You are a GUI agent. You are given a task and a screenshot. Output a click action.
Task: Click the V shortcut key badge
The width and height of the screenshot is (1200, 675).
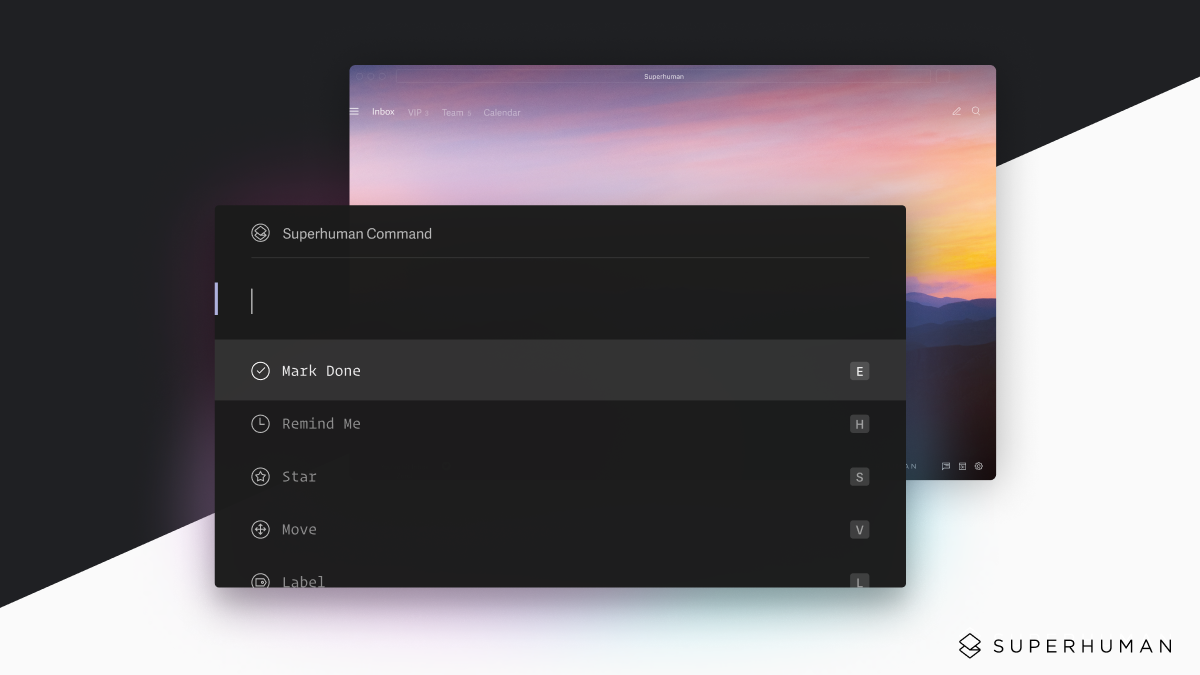859,530
